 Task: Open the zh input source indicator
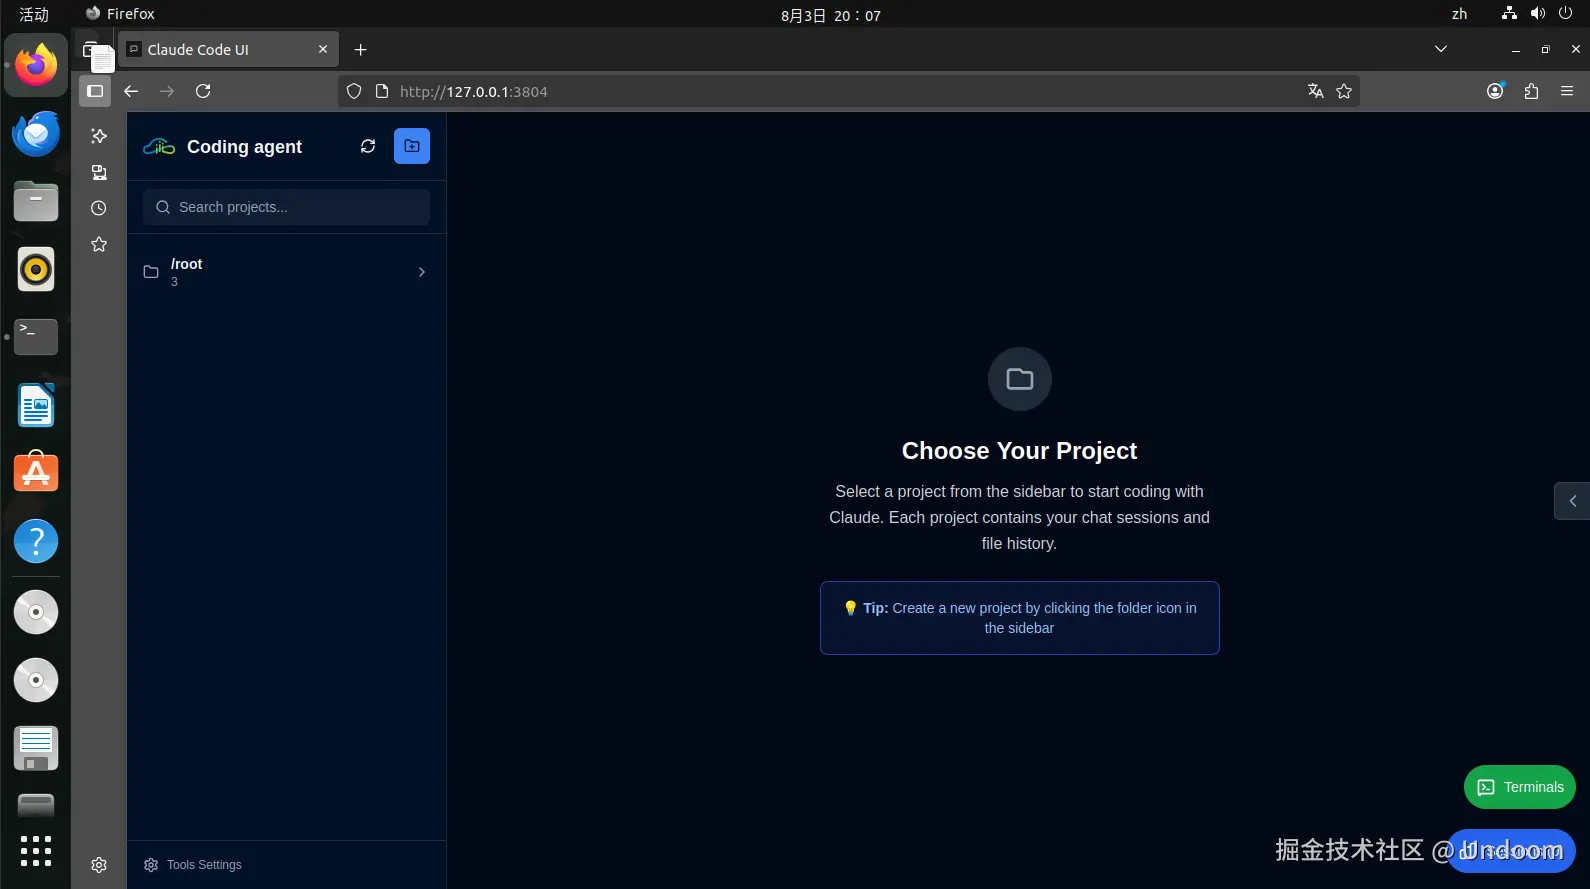[x=1460, y=14]
